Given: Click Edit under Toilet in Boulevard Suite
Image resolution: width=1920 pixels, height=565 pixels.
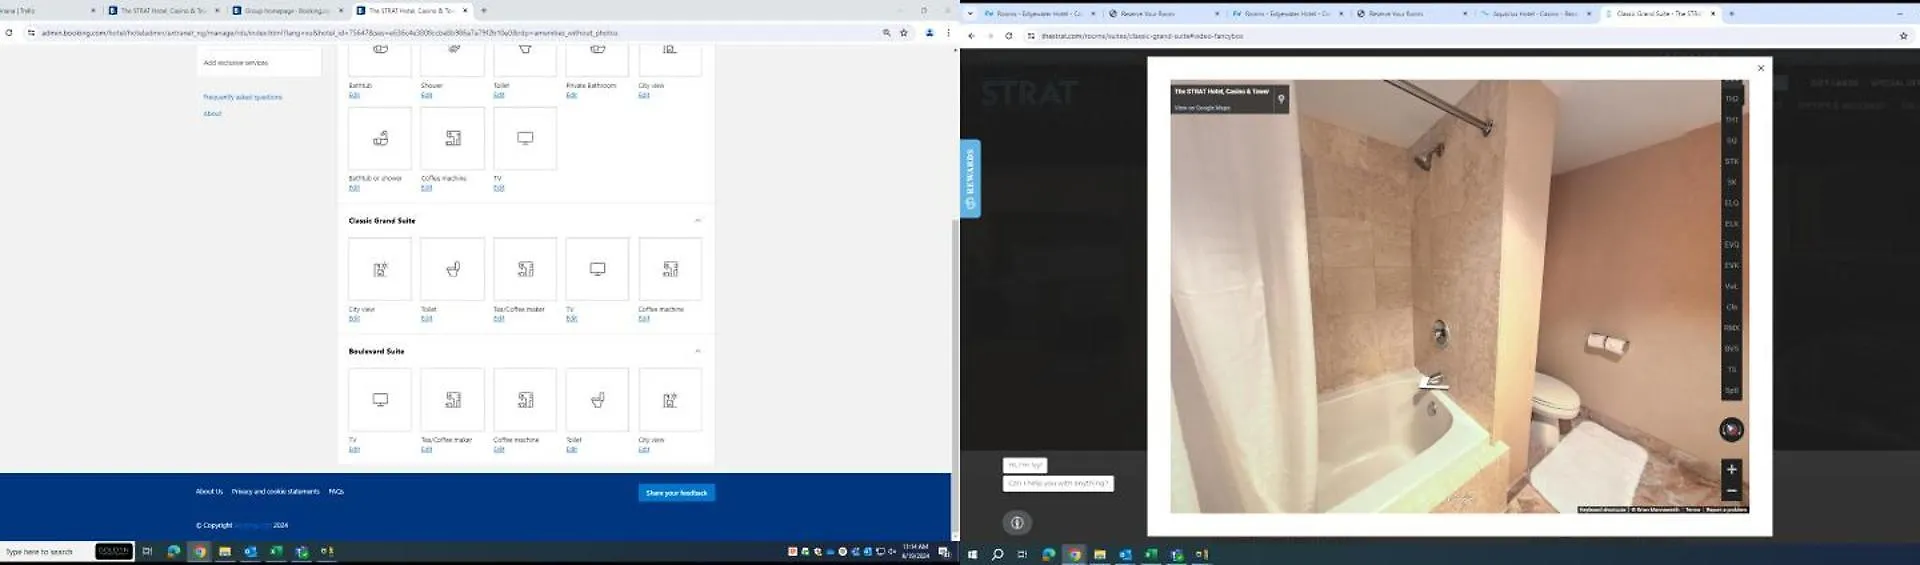Looking at the screenshot, I should [571, 450].
